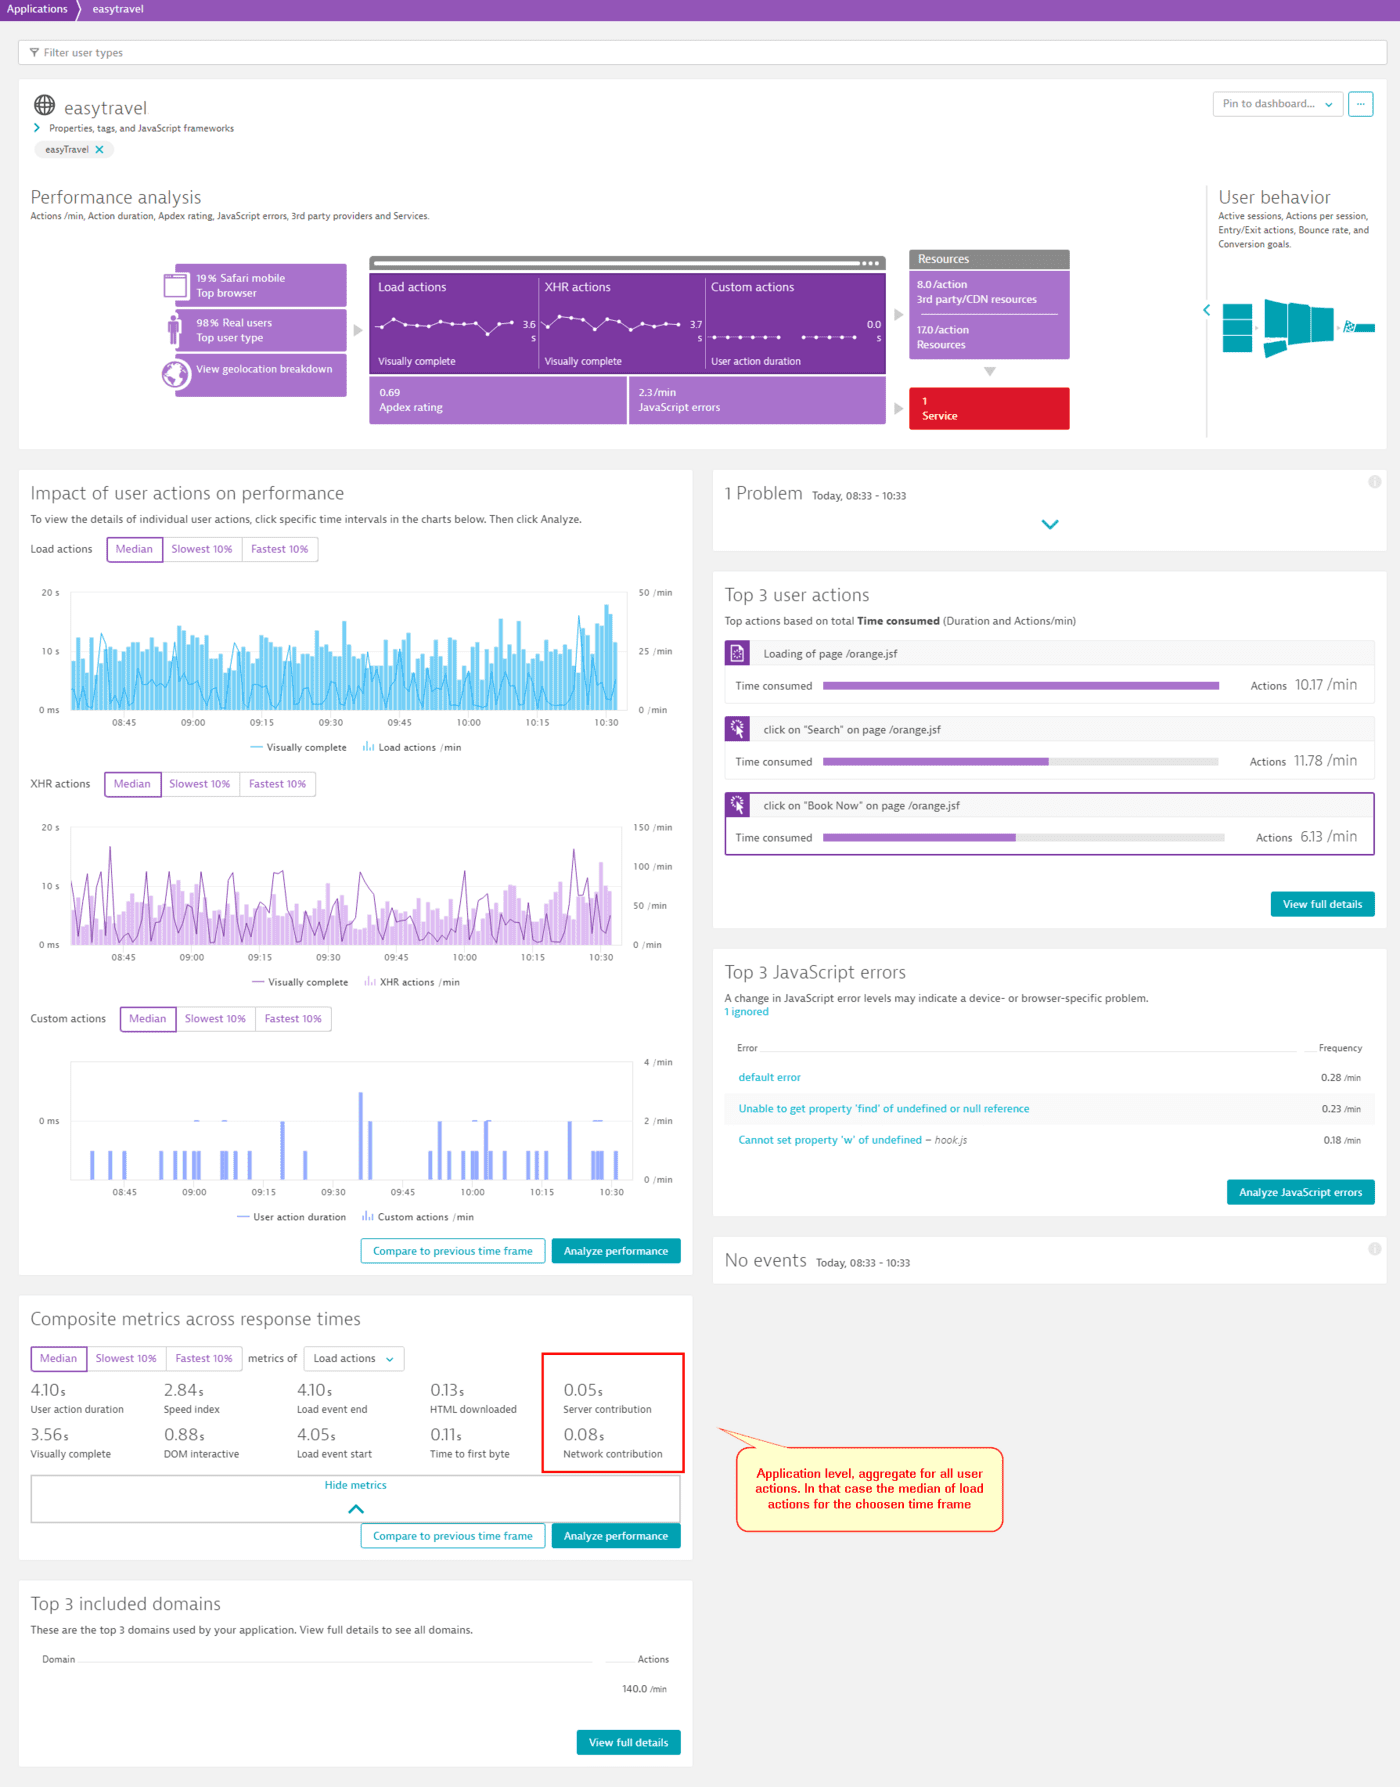Open the Load actions metrics dropdown
Image resolution: width=1400 pixels, height=1787 pixels.
click(x=353, y=1359)
